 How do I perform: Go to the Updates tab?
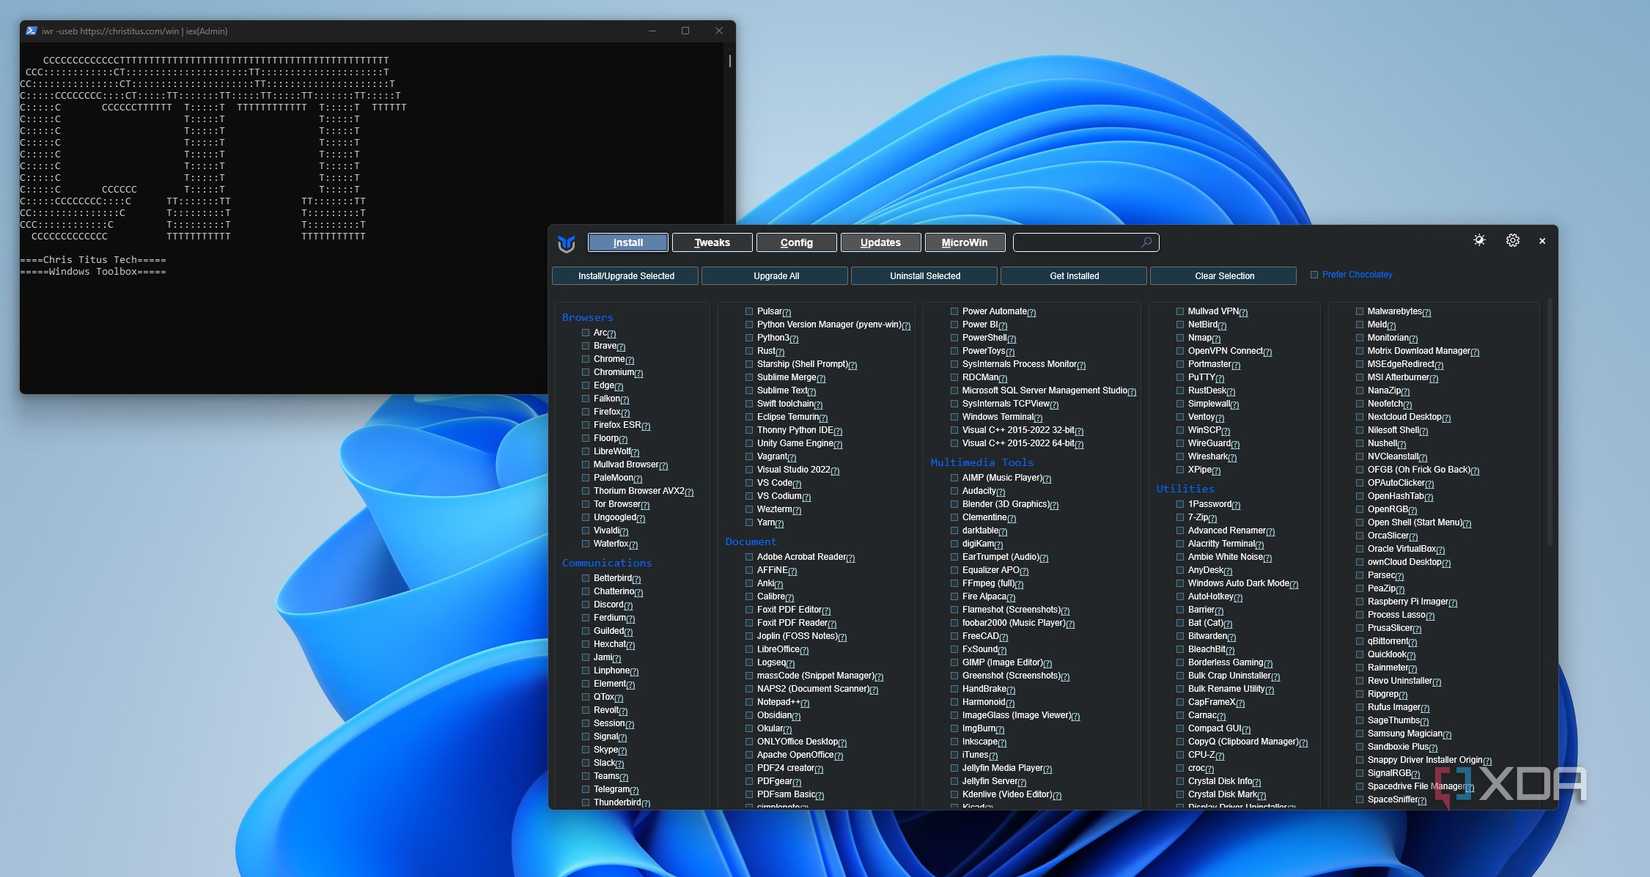880,243
